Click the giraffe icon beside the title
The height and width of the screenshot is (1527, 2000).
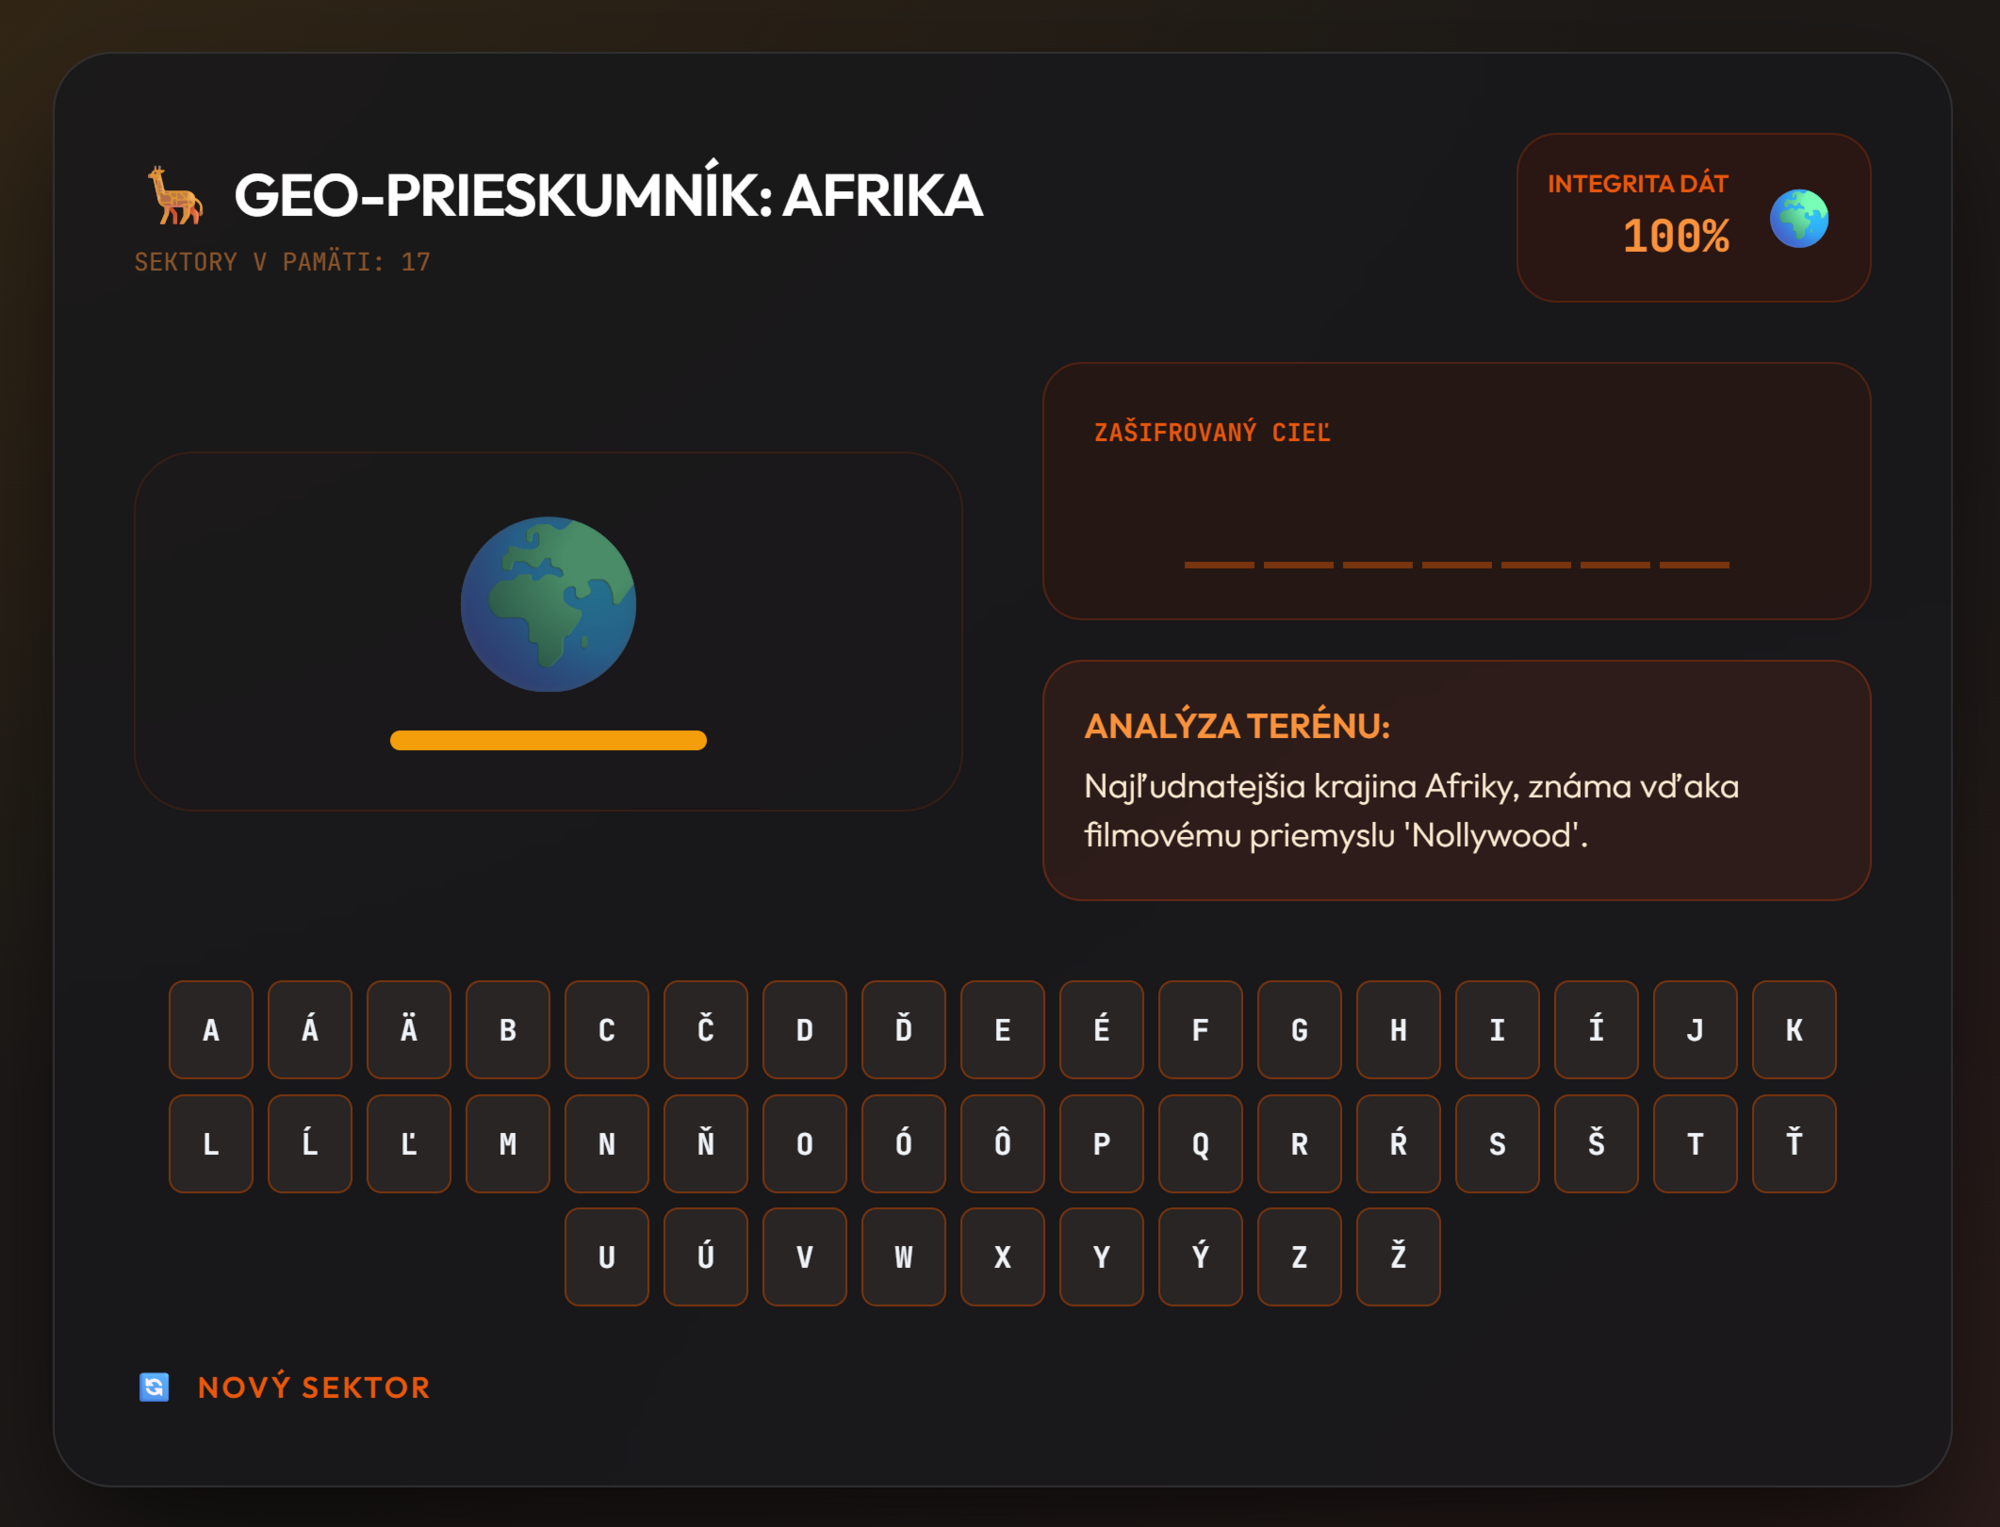tap(175, 195)
